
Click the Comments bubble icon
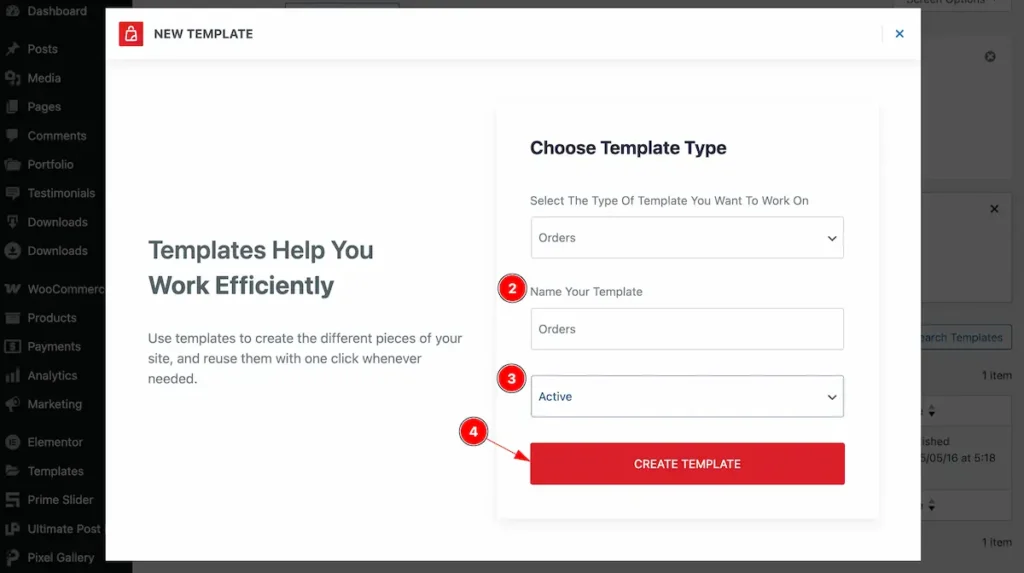12,136
